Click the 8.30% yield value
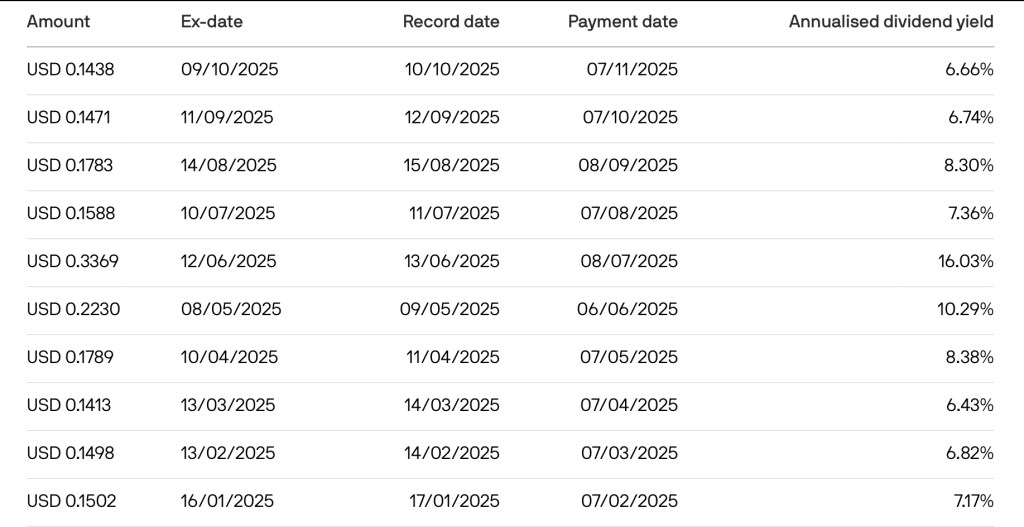 (969, 165)
